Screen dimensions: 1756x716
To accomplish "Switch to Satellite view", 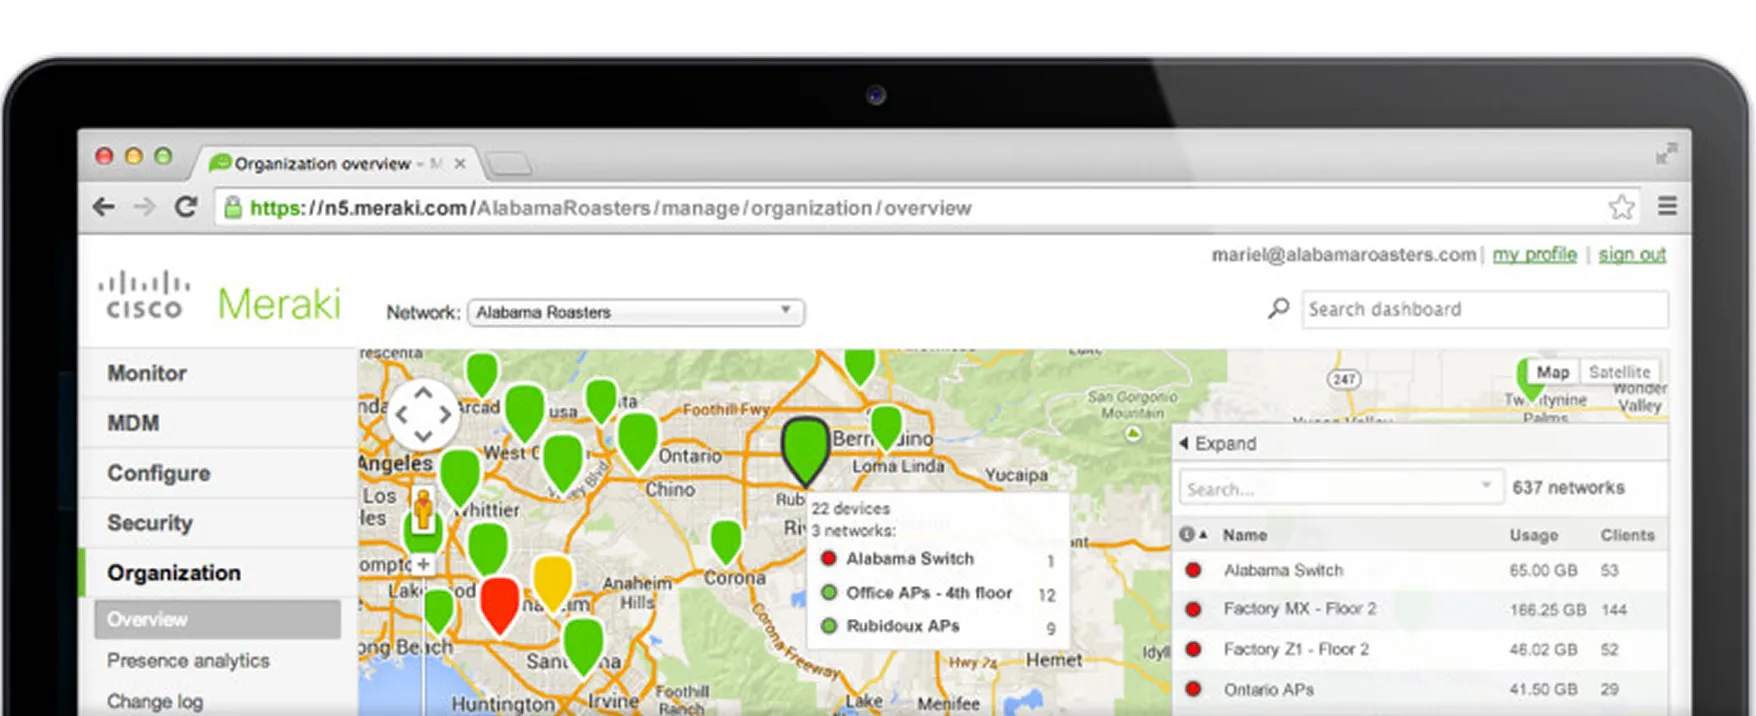I will tap(1619, 372).
